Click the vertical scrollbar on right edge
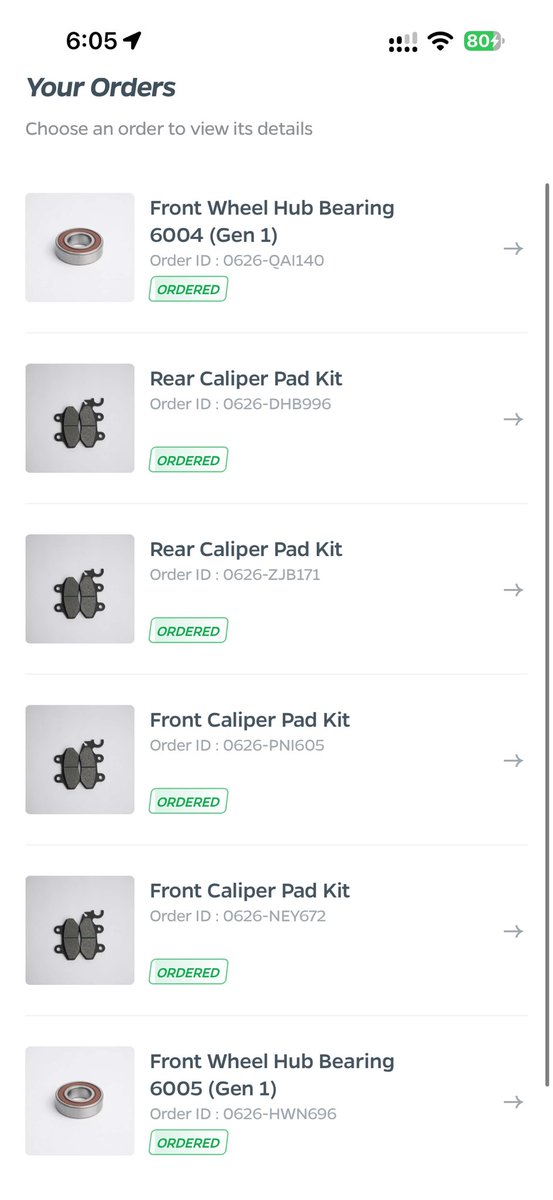Screen dimensions: 553x1200 pos(546,635)
